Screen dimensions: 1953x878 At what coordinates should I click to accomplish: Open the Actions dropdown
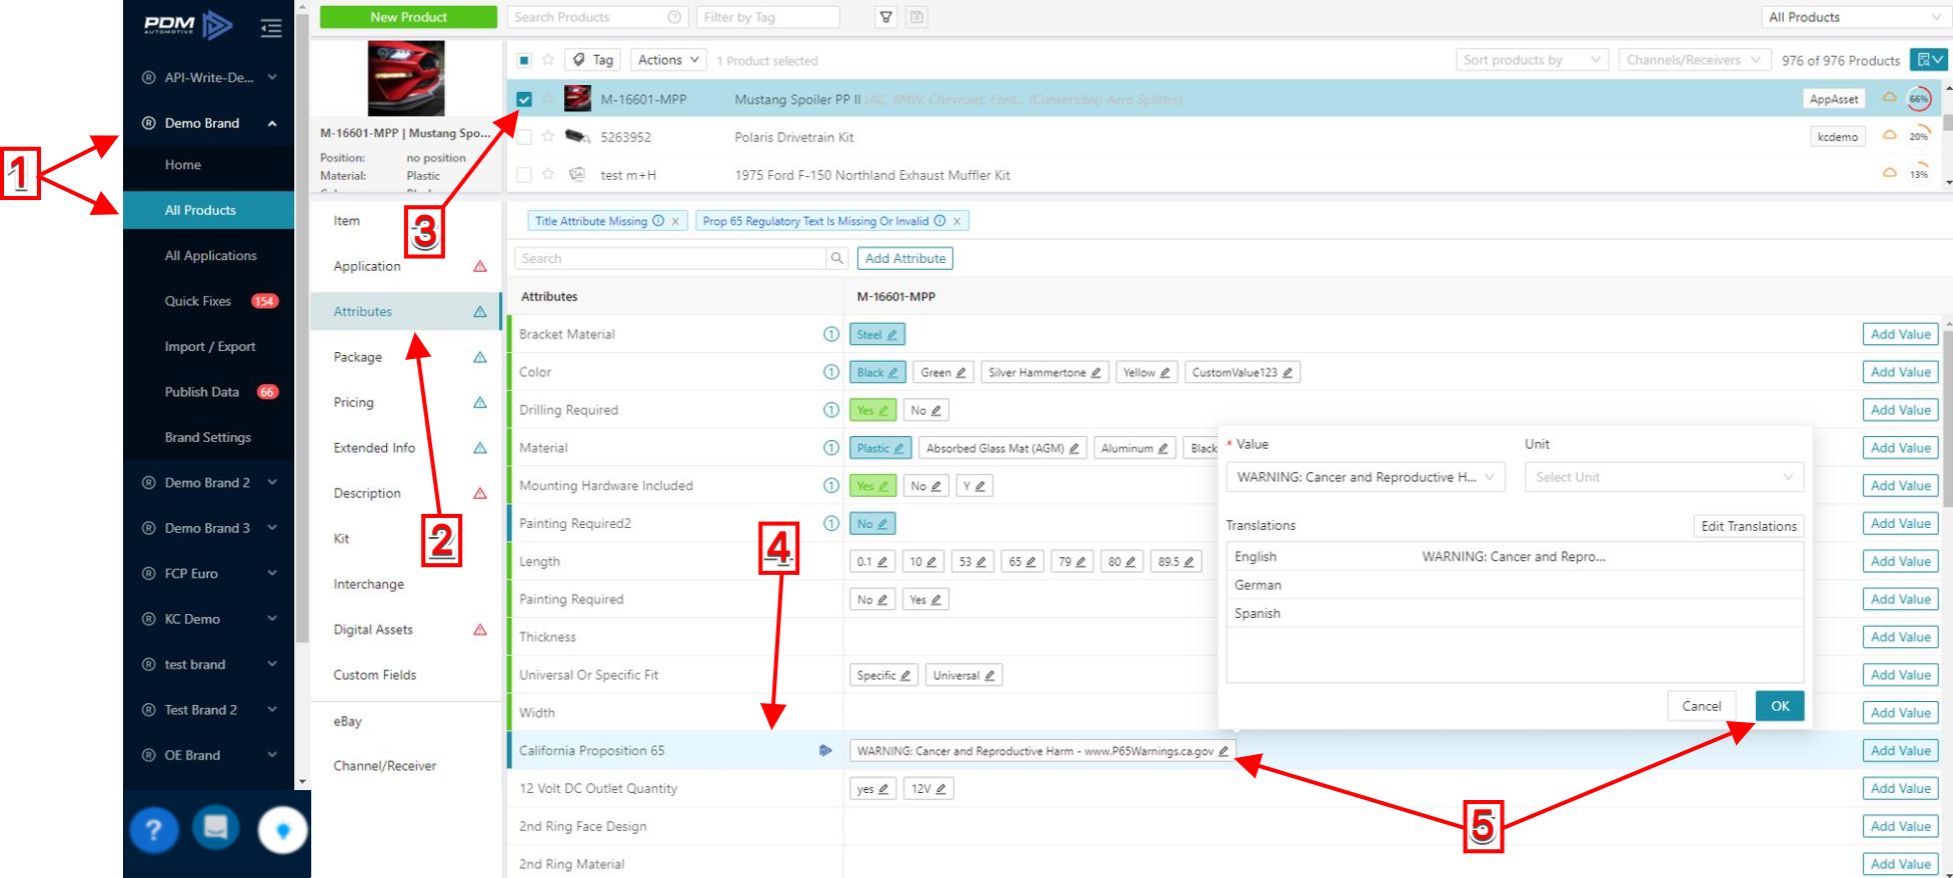pyautogui.click(x=668, y=60)
